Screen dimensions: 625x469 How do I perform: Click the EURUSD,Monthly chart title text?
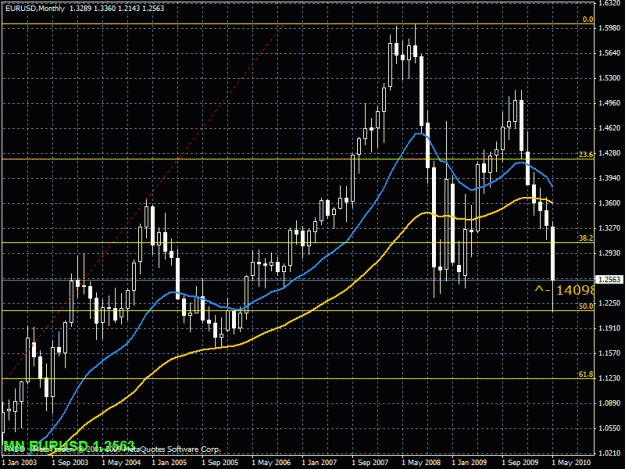tap(35, 8)
